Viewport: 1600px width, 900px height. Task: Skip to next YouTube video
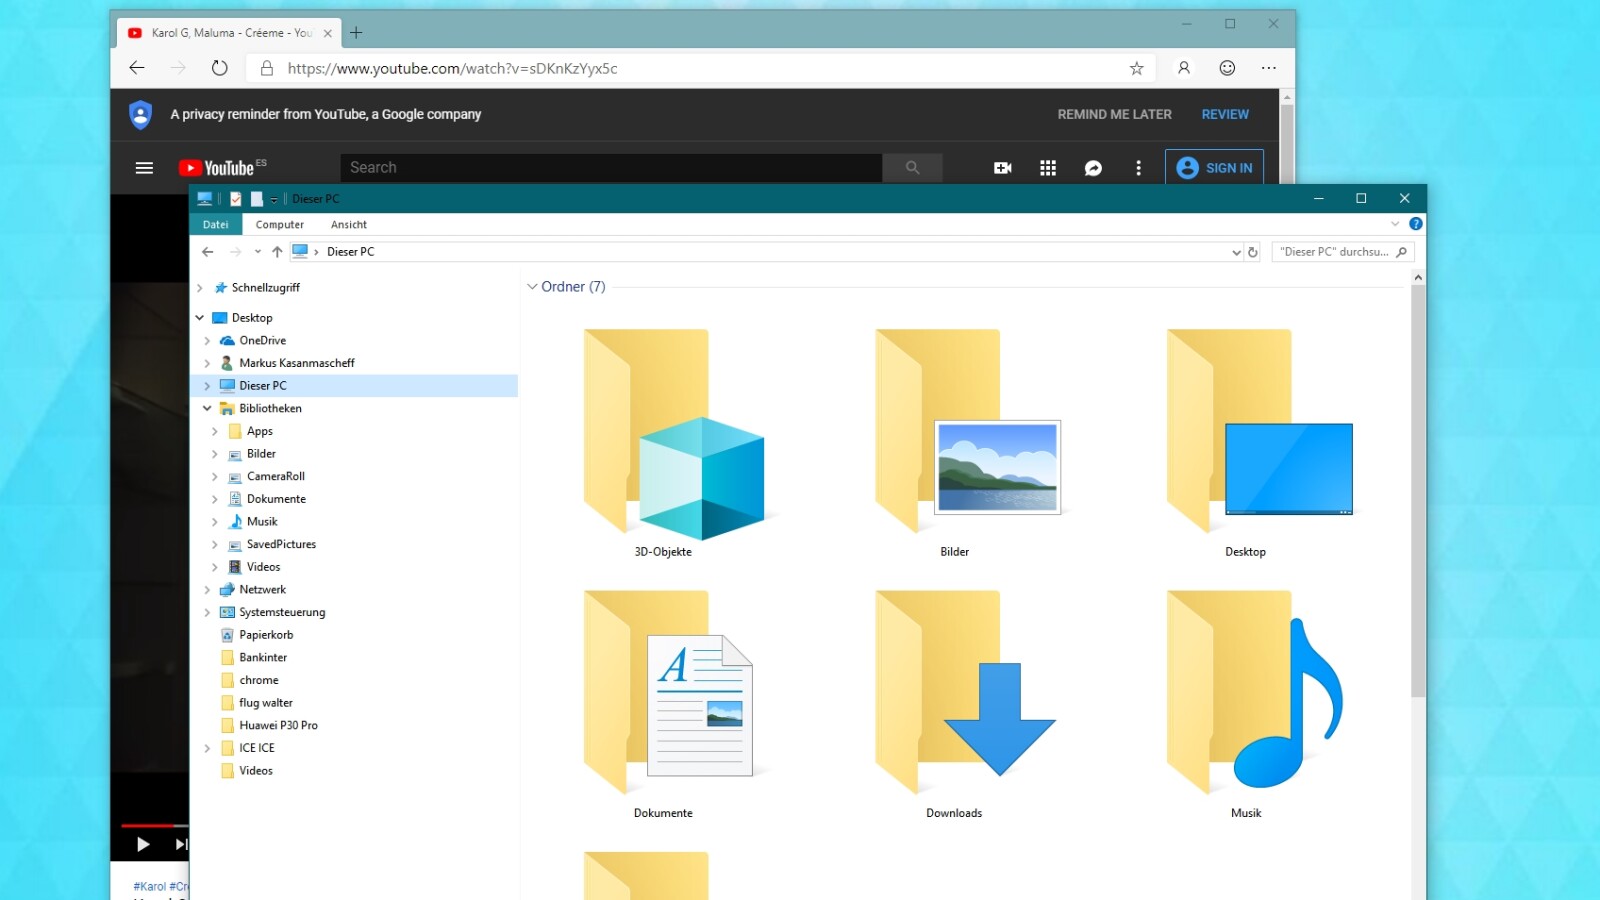[181, 844]
